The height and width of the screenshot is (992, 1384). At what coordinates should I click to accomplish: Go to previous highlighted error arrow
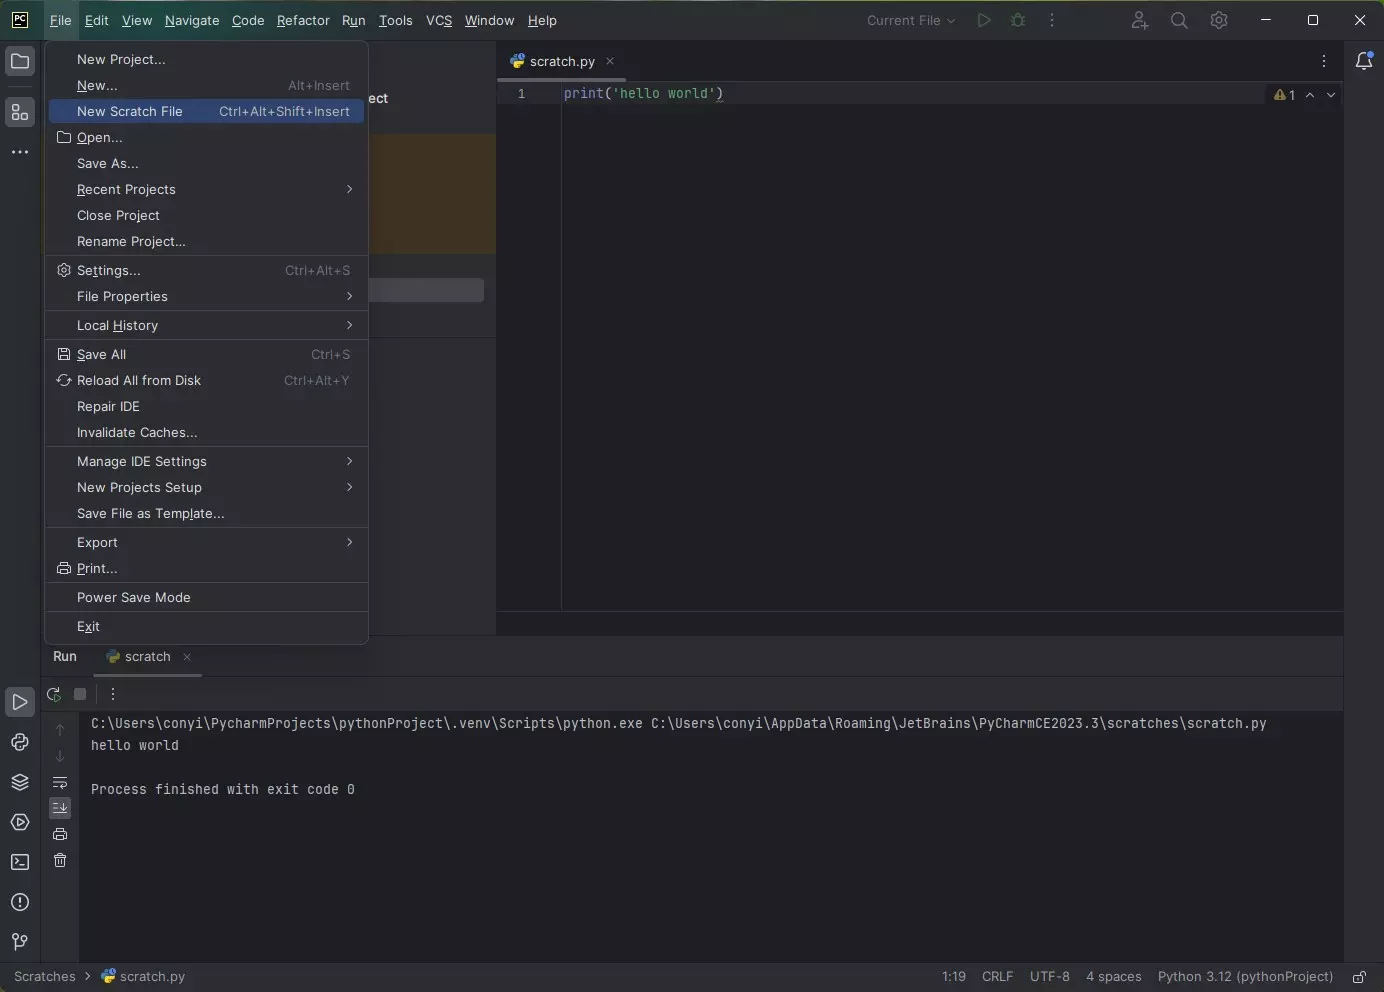(1310, 95)
